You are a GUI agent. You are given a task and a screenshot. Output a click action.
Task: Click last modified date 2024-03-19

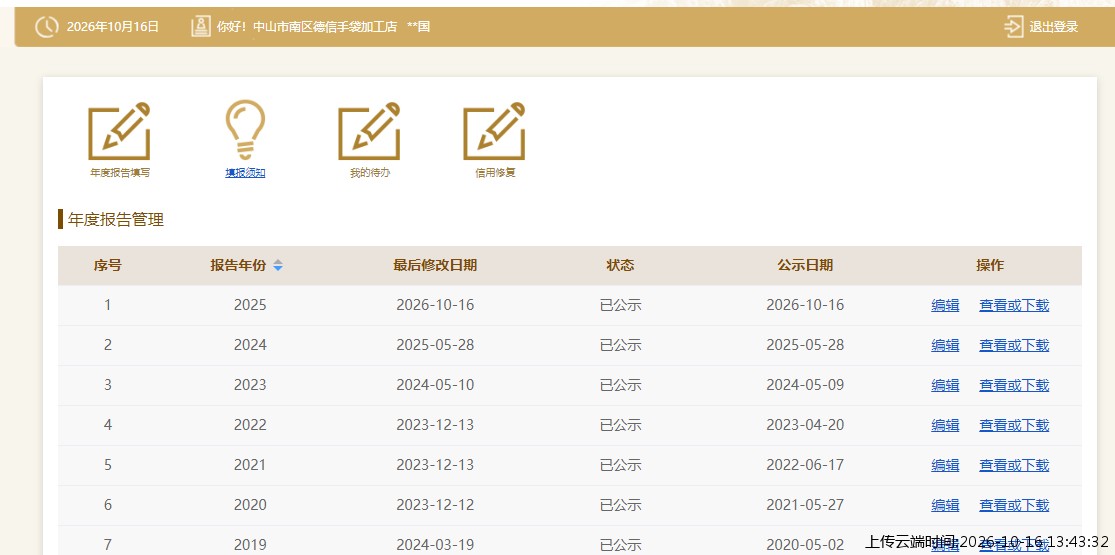(x=435, y=545)
